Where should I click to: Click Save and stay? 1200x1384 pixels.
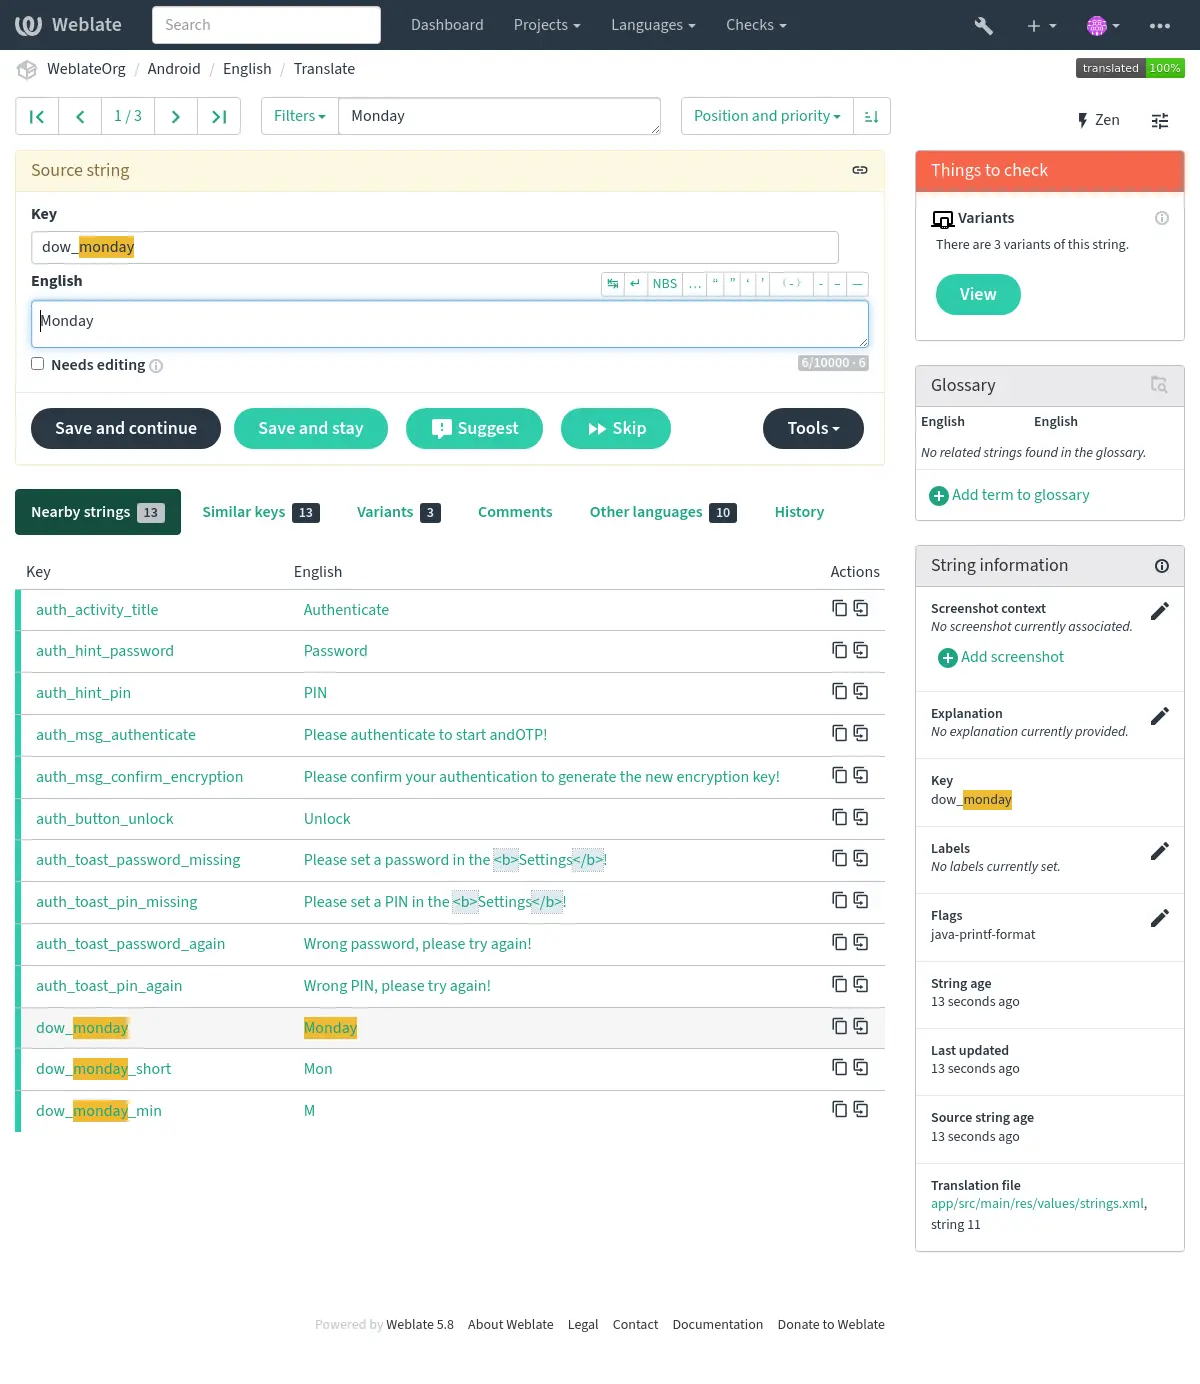pyautogui.click(x=311, y=429)
